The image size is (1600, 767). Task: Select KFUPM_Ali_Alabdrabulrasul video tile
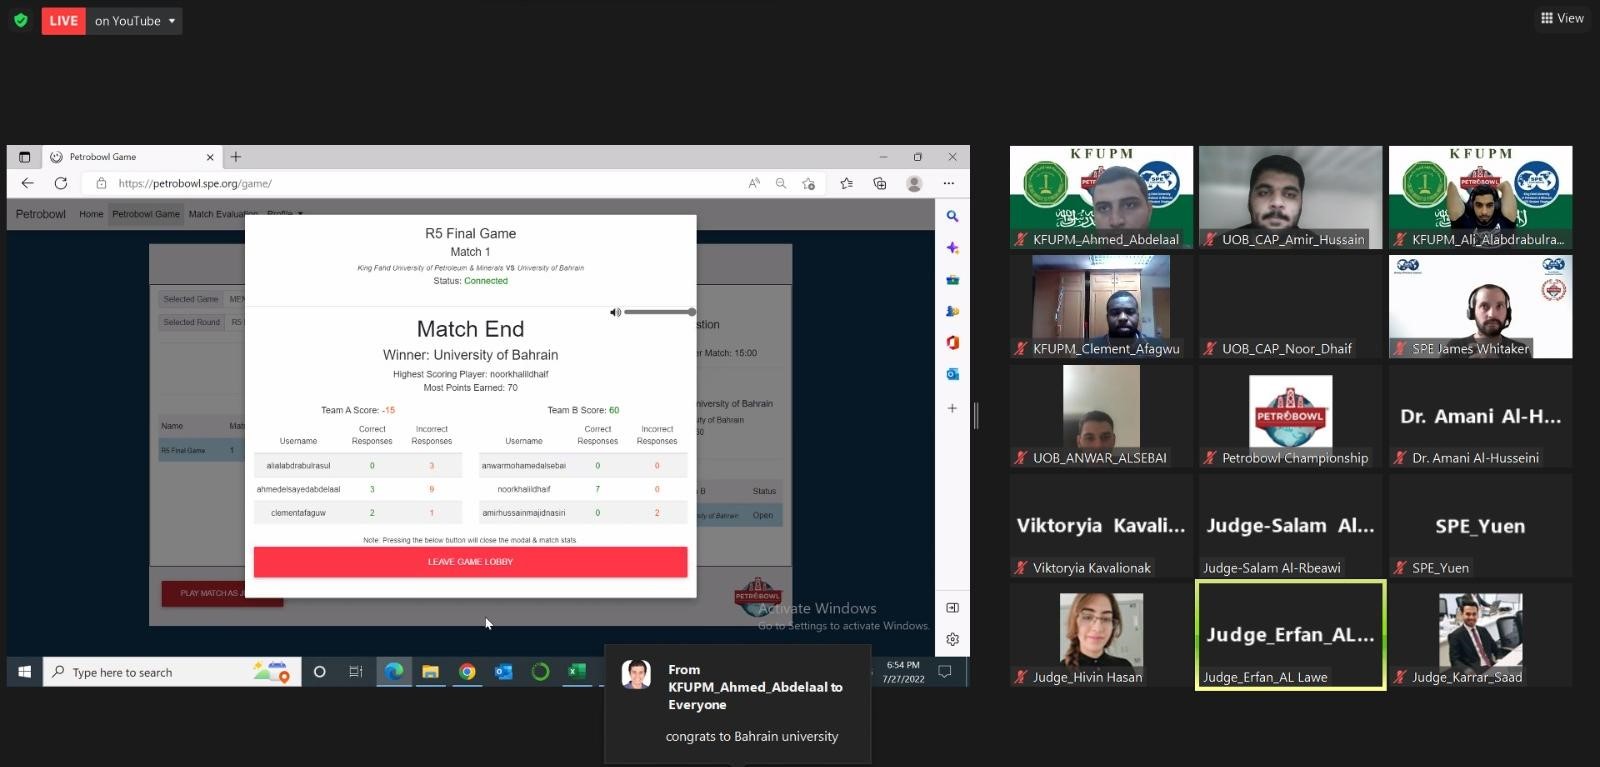coord(1480,197)
